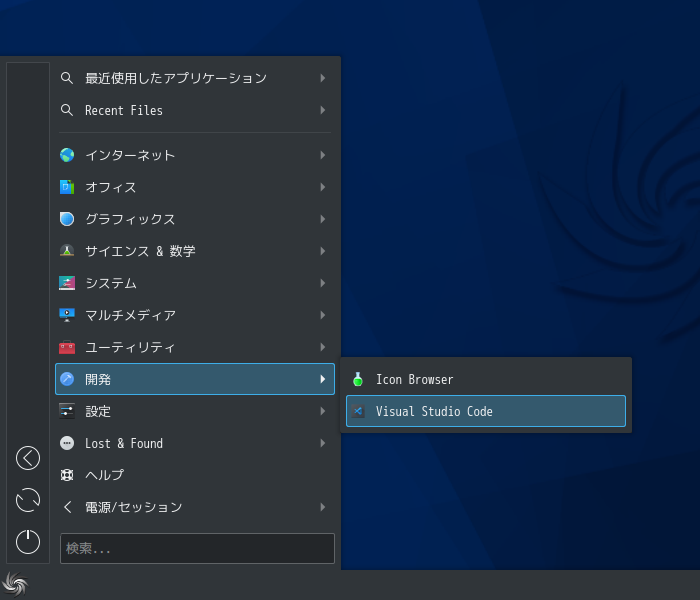Click the arrow on highlighted 開発 entry
Screen dimensions: 700x600
click(323, 379)
